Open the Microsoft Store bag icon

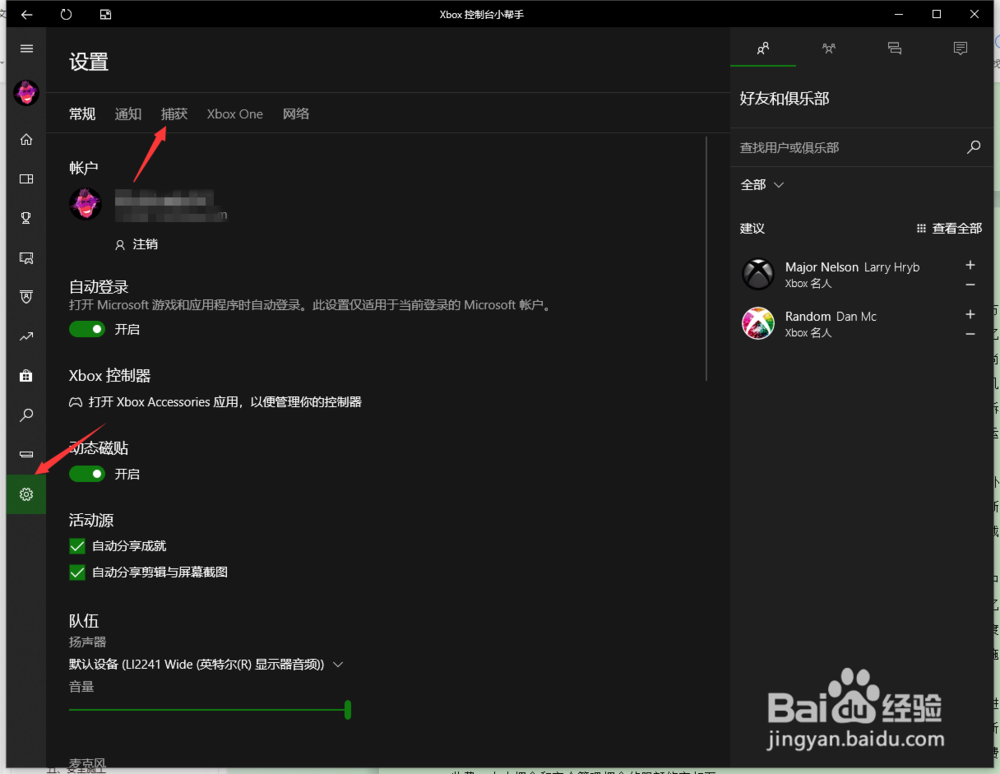click(x=26, y=376)
